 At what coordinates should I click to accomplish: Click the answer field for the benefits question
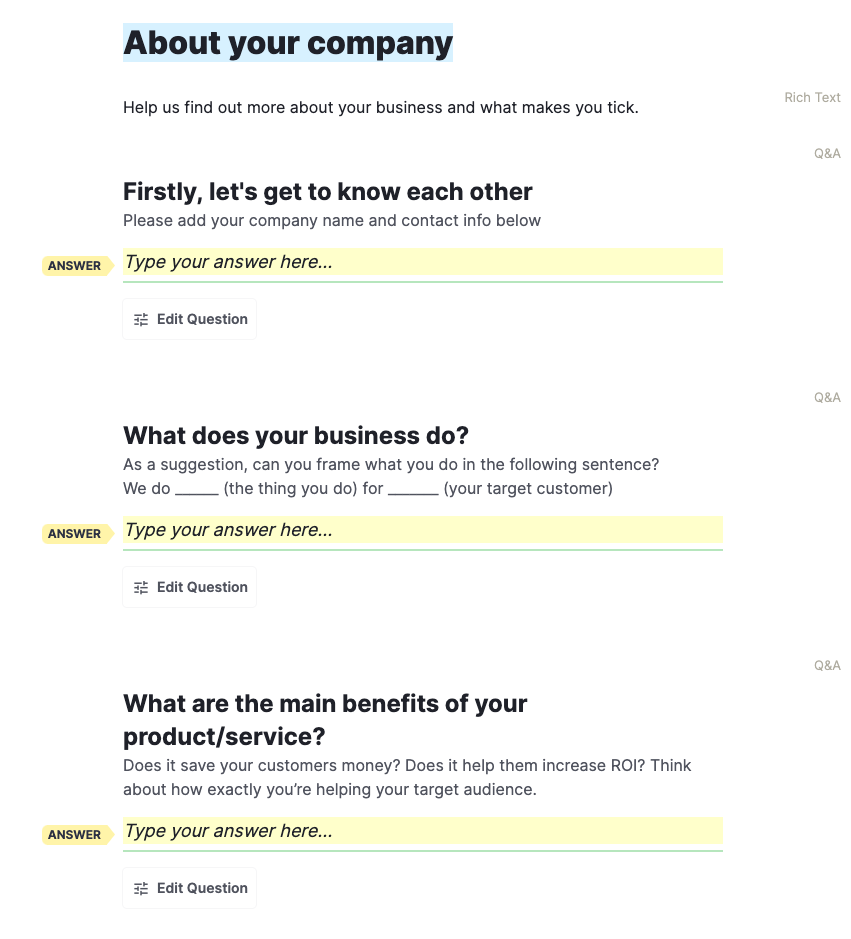point(420,831)
